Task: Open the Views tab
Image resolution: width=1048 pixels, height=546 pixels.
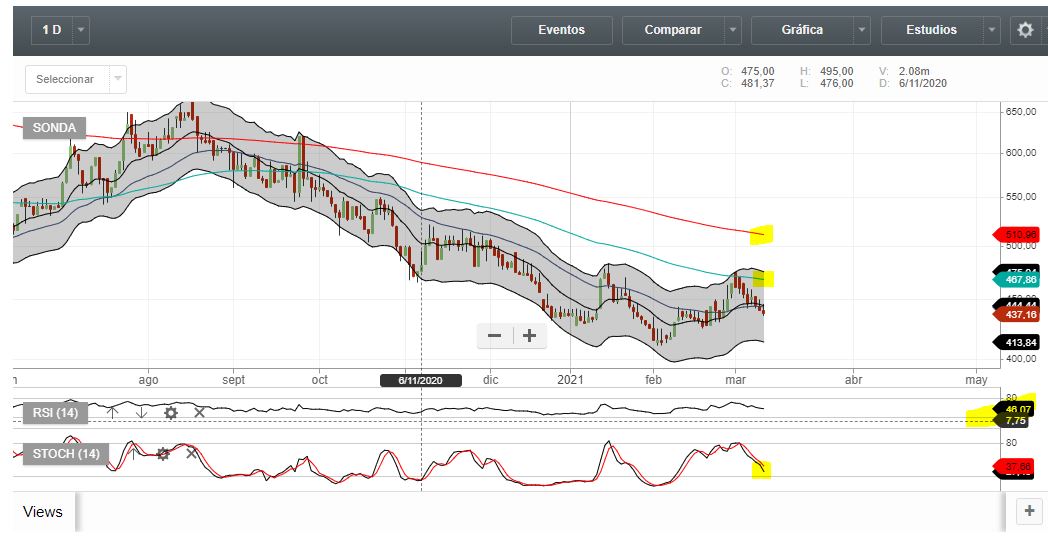Action: point(43,512)
